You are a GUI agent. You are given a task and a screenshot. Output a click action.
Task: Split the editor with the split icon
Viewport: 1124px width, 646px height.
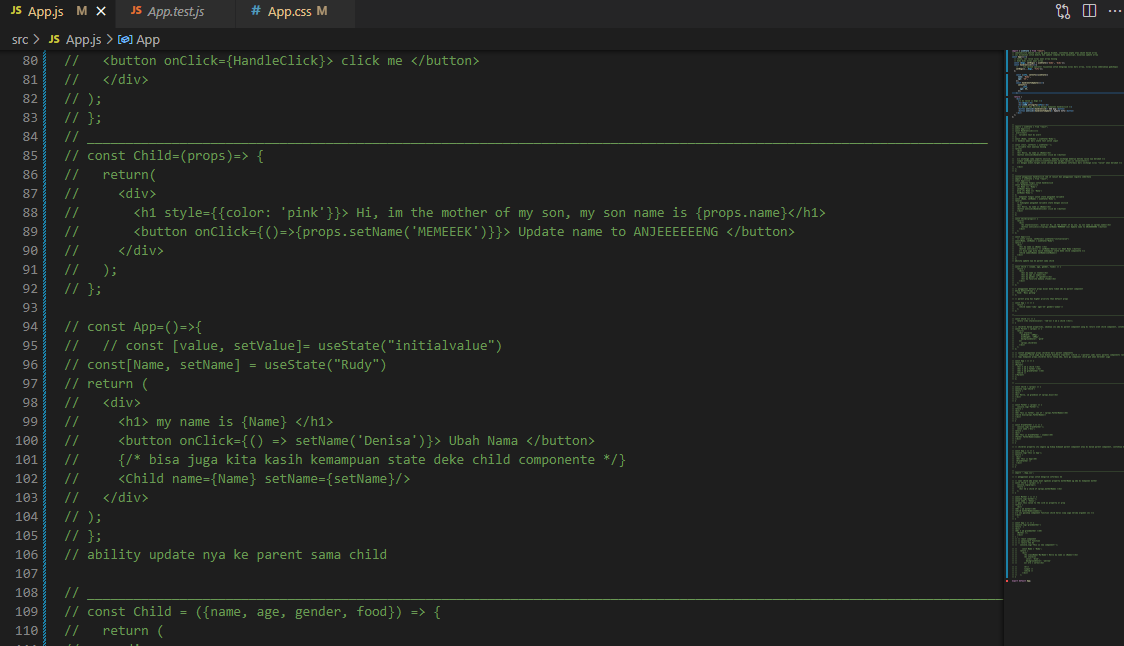(x=1090, y=11)
